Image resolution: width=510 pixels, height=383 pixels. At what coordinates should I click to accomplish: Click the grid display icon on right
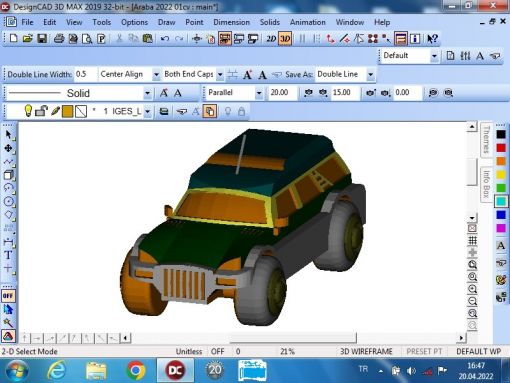coord(472,241)
